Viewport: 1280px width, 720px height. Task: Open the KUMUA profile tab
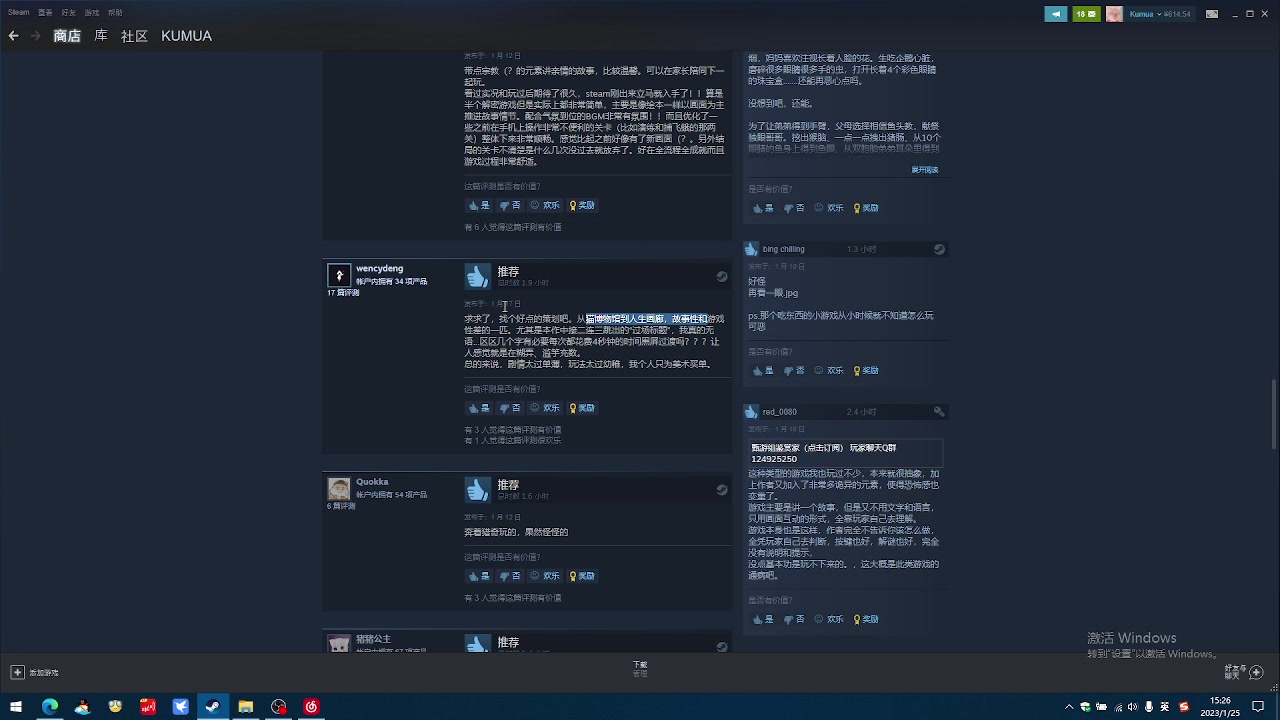187,36
